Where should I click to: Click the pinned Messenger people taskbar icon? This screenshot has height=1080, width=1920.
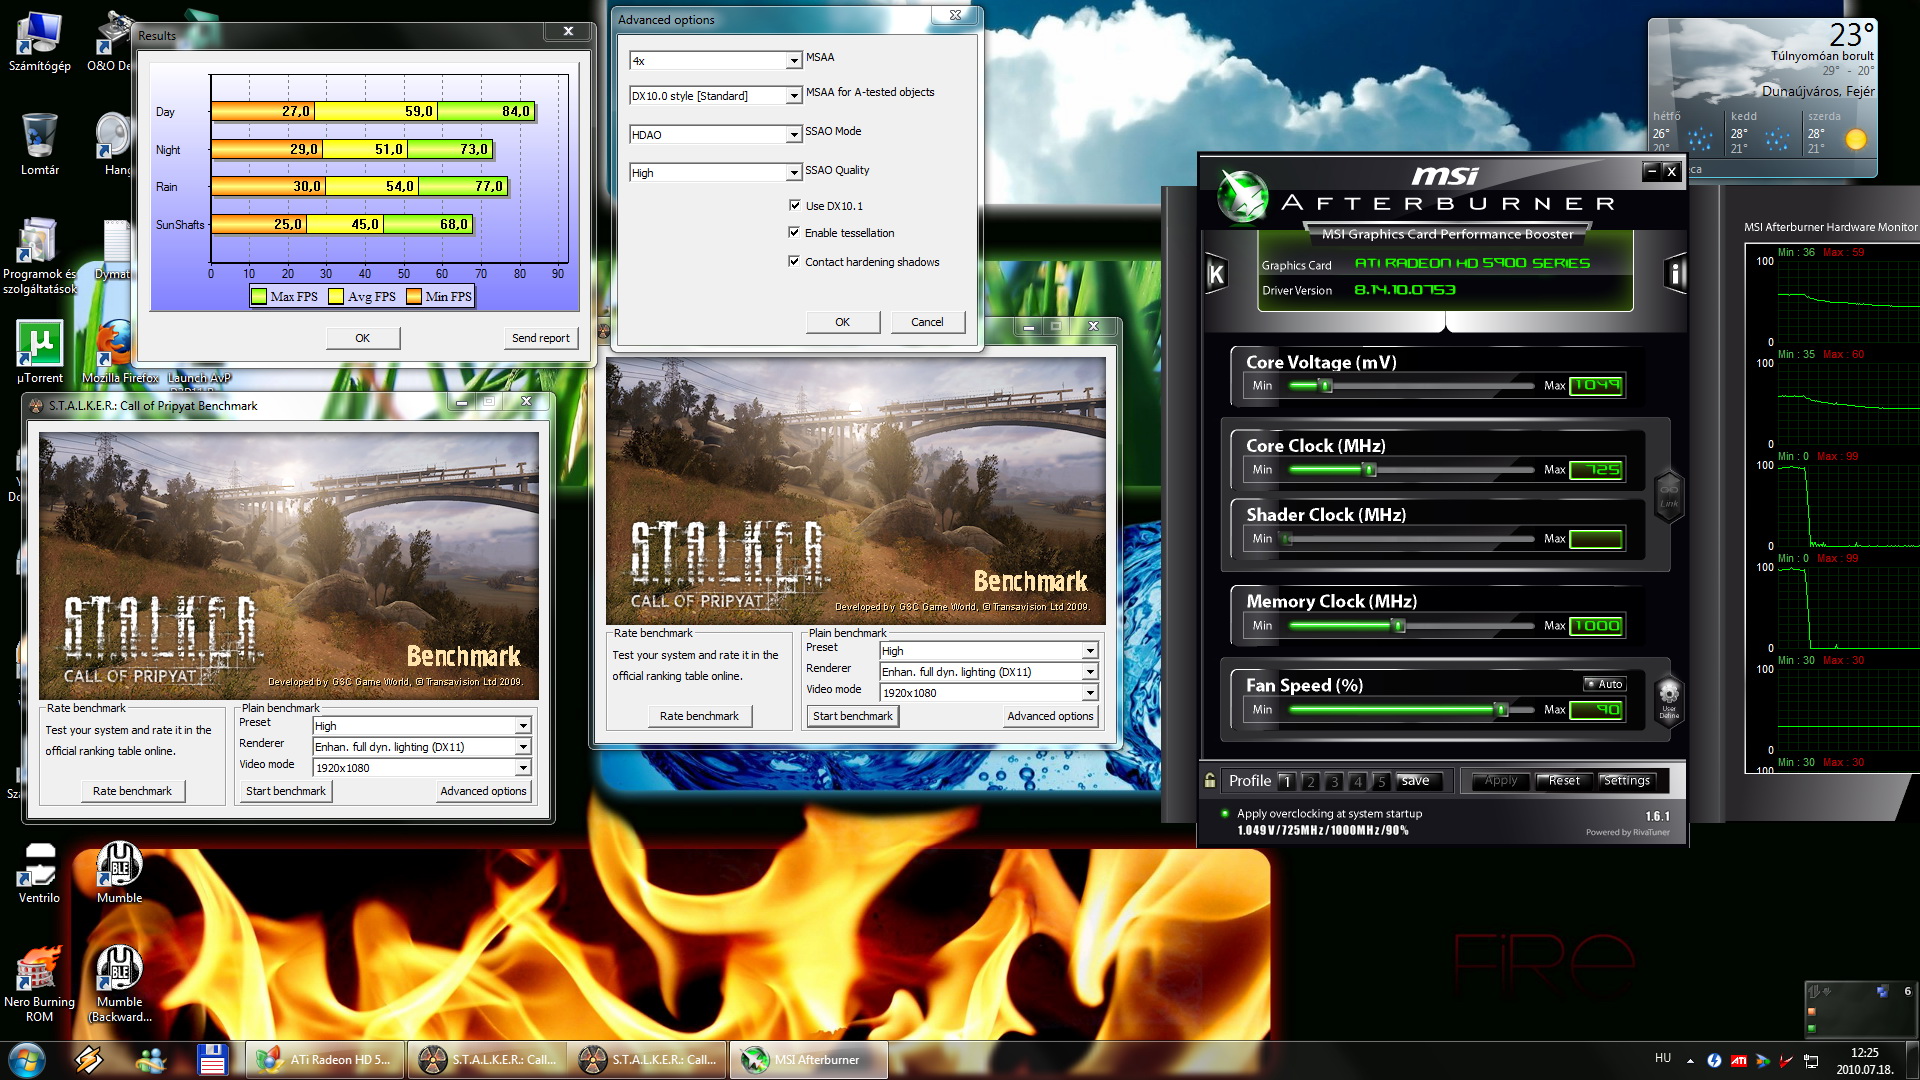click(x=151, y=1060)
